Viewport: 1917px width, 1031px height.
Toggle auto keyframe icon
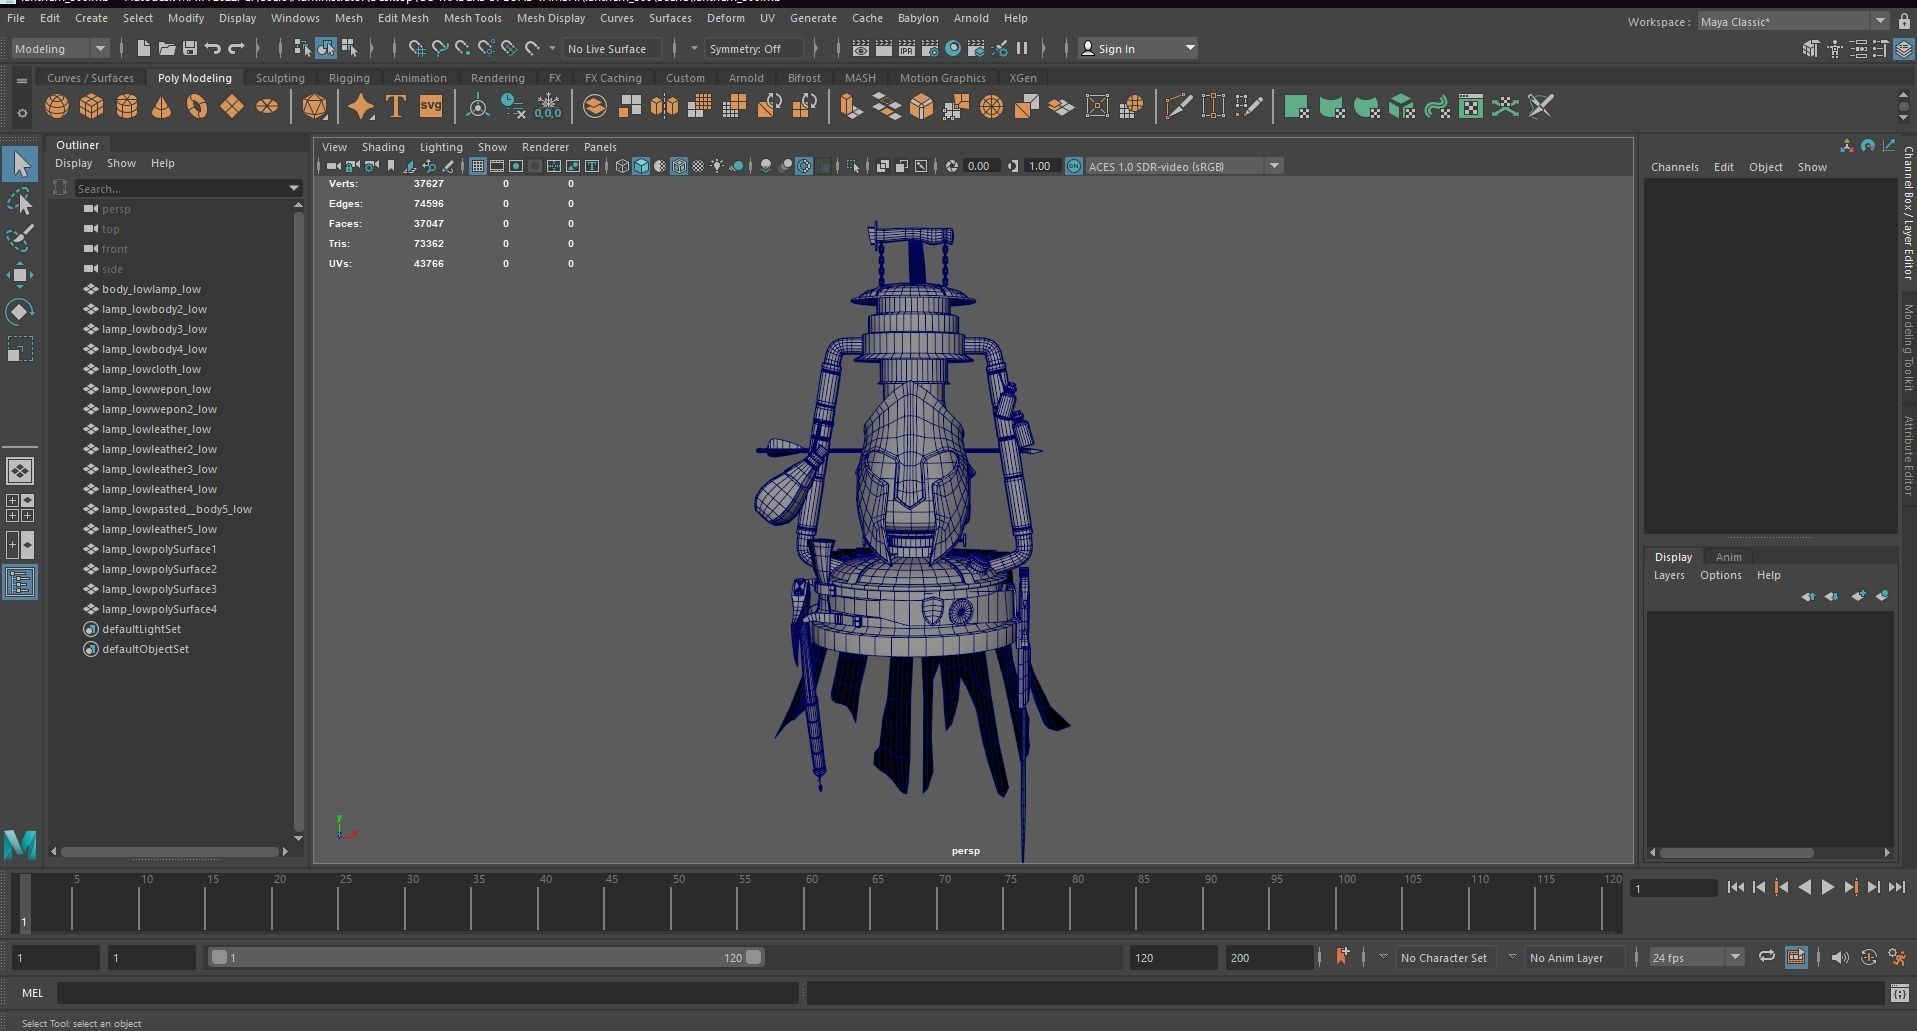click(x=1868, y=958)
